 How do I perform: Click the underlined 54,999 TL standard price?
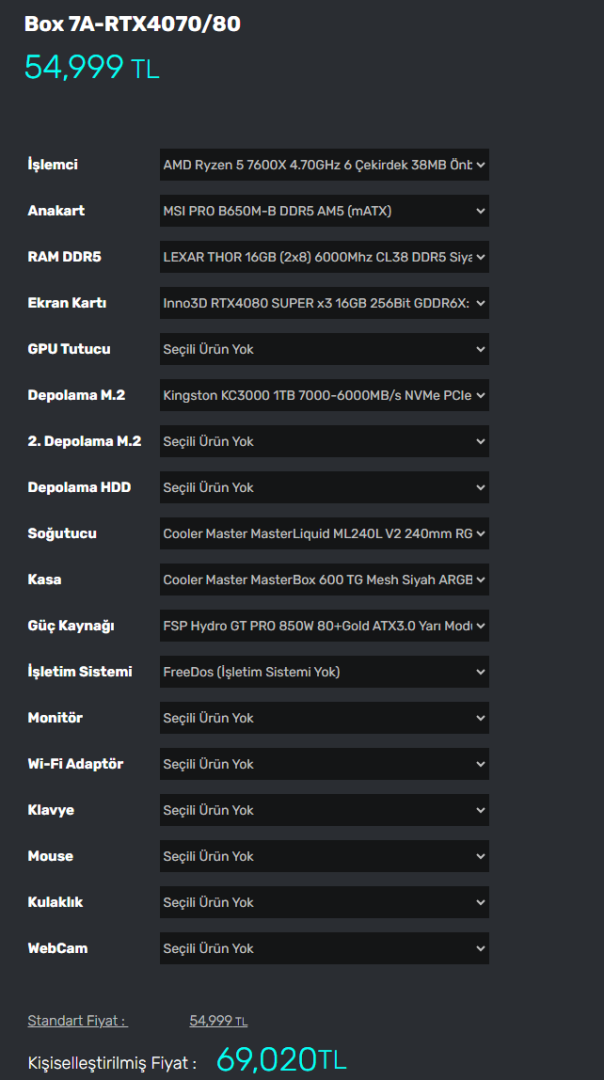(218, 1021)
